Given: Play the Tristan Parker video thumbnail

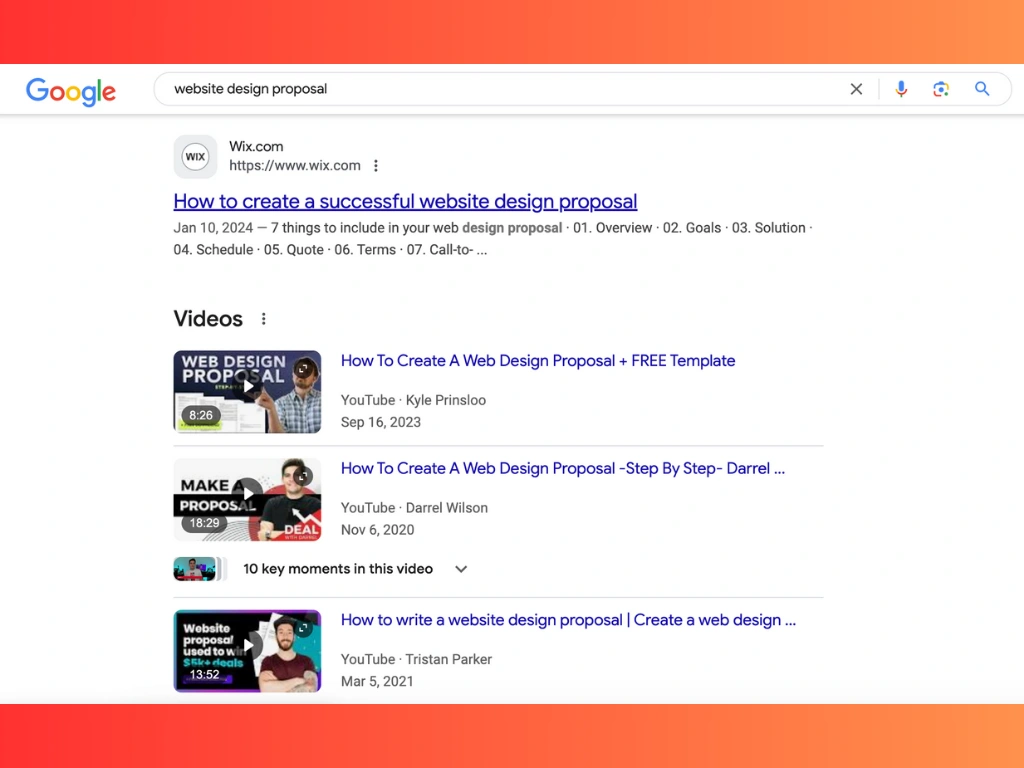Looking at the screenshot, I should [247, 650].
